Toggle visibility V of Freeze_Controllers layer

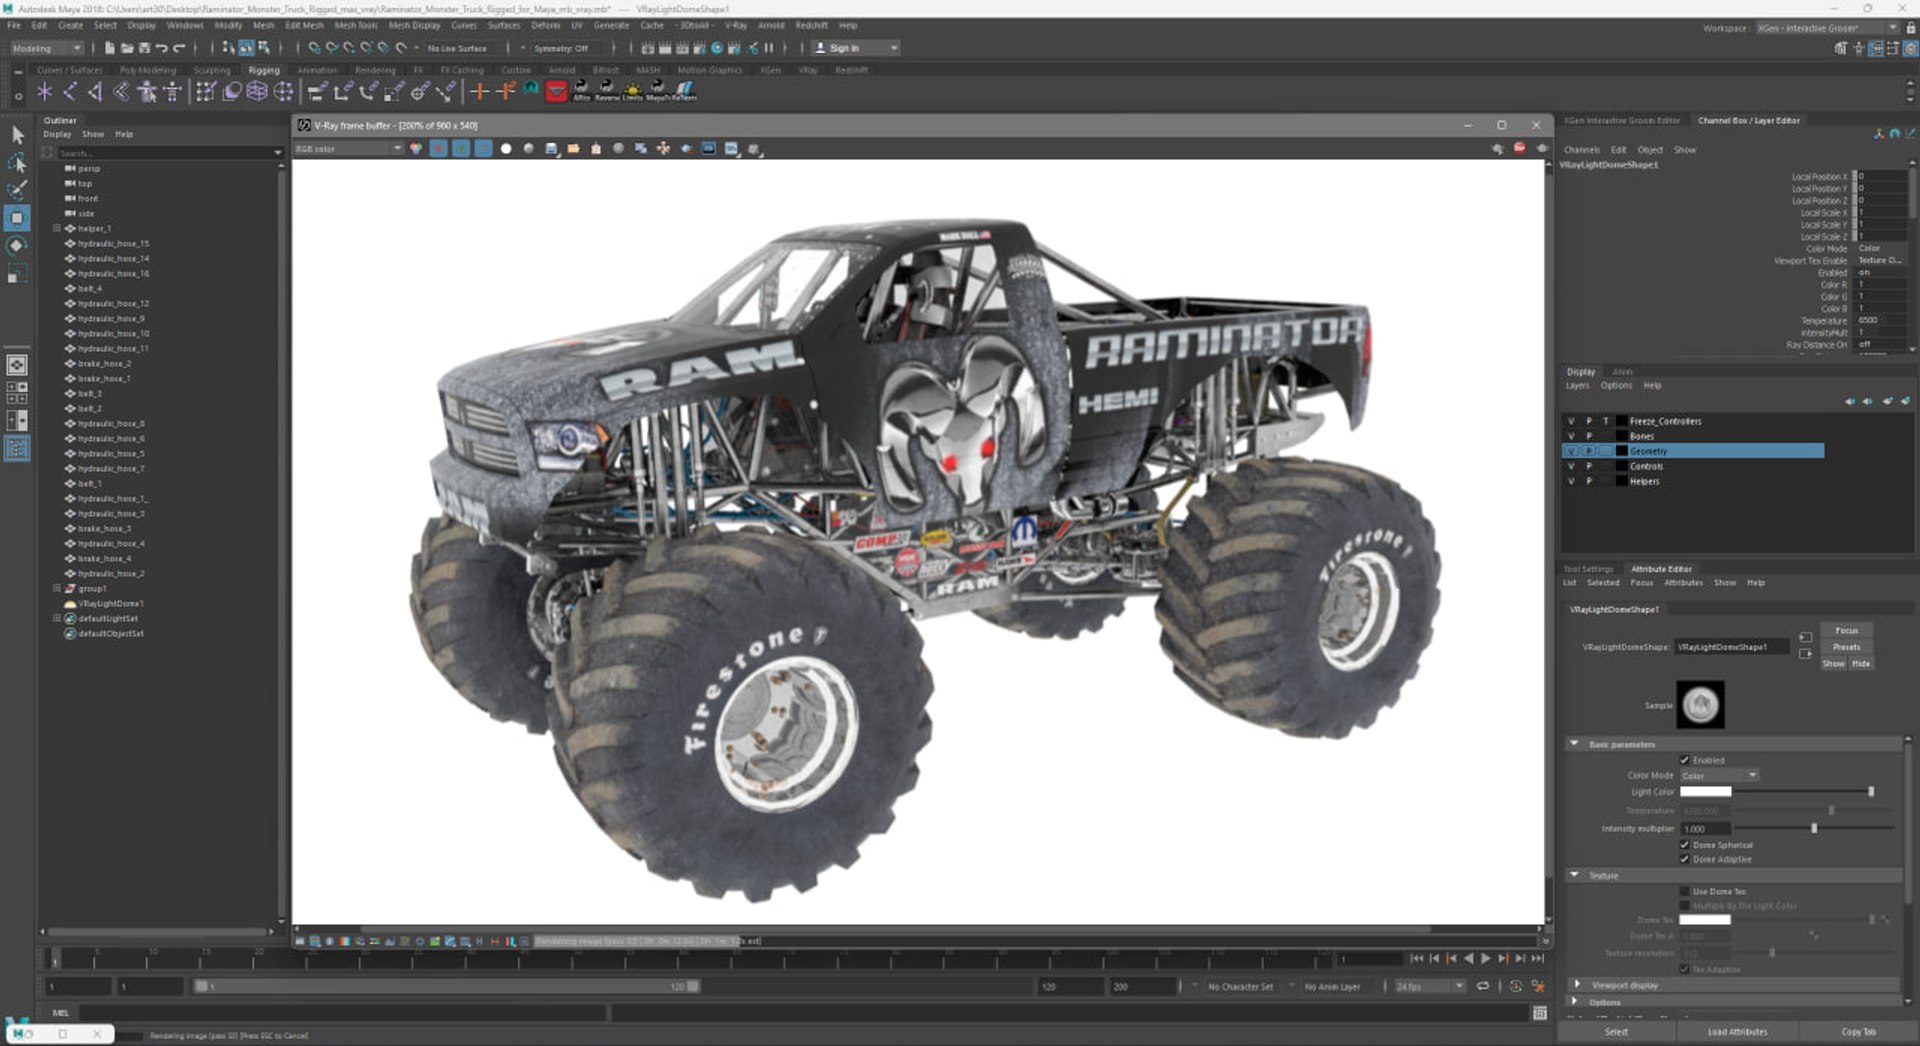(1571, 421)
